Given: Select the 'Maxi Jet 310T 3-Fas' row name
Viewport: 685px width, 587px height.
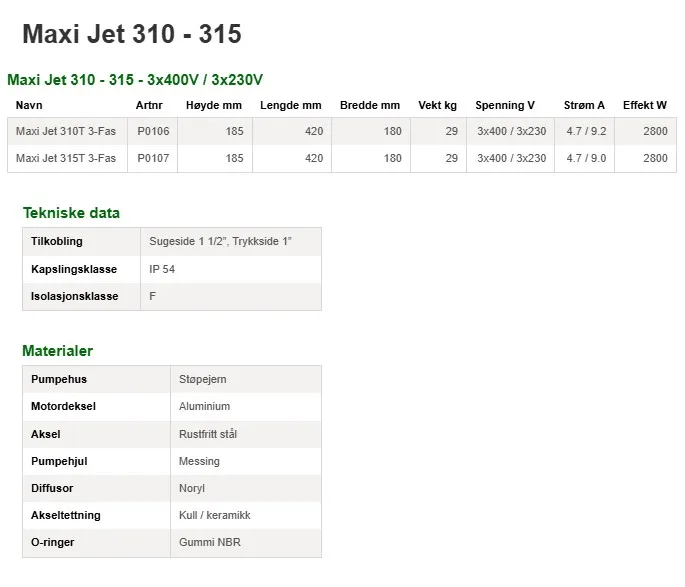Looking at the screenshot, I should 66,131.
